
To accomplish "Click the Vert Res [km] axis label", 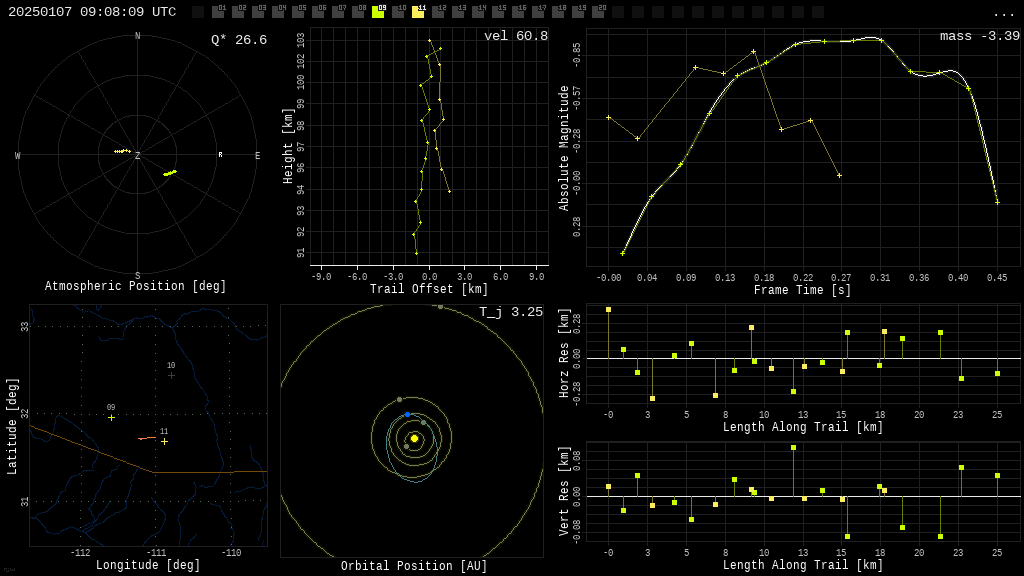I will coord(564,492).
